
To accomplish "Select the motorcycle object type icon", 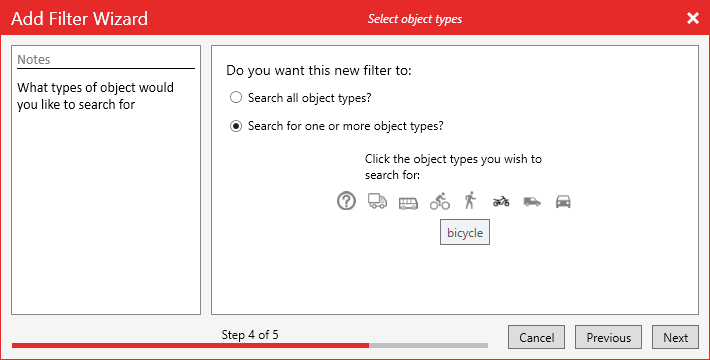I will [501, 201].
